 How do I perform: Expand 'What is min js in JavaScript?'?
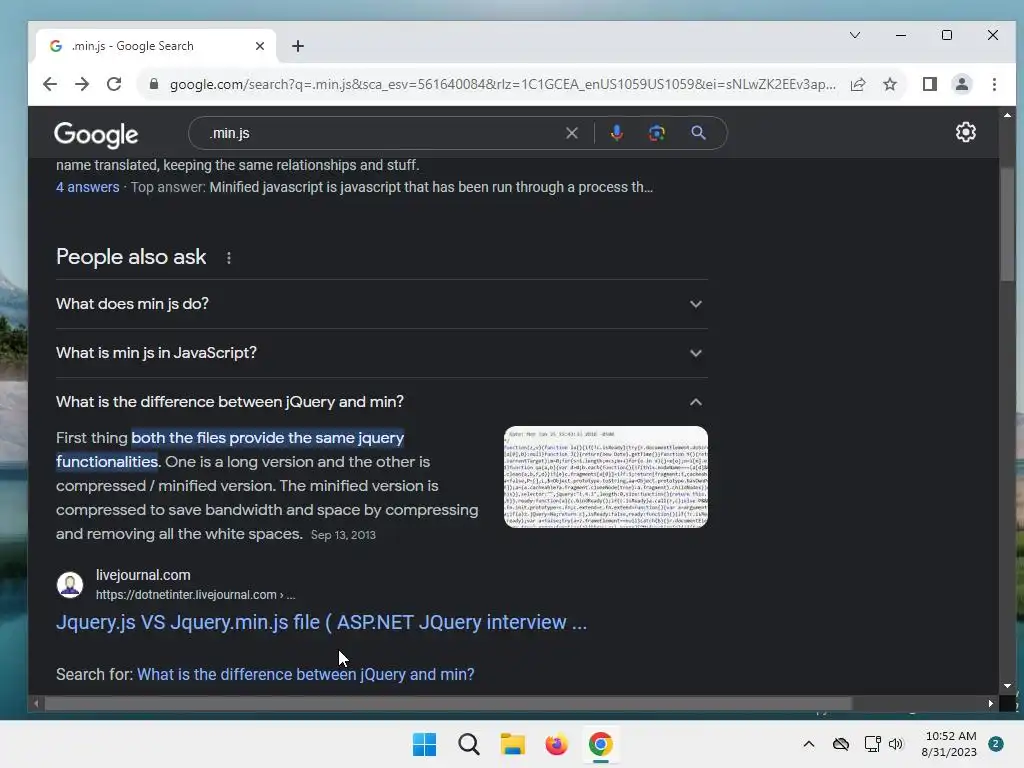[381, 353]
